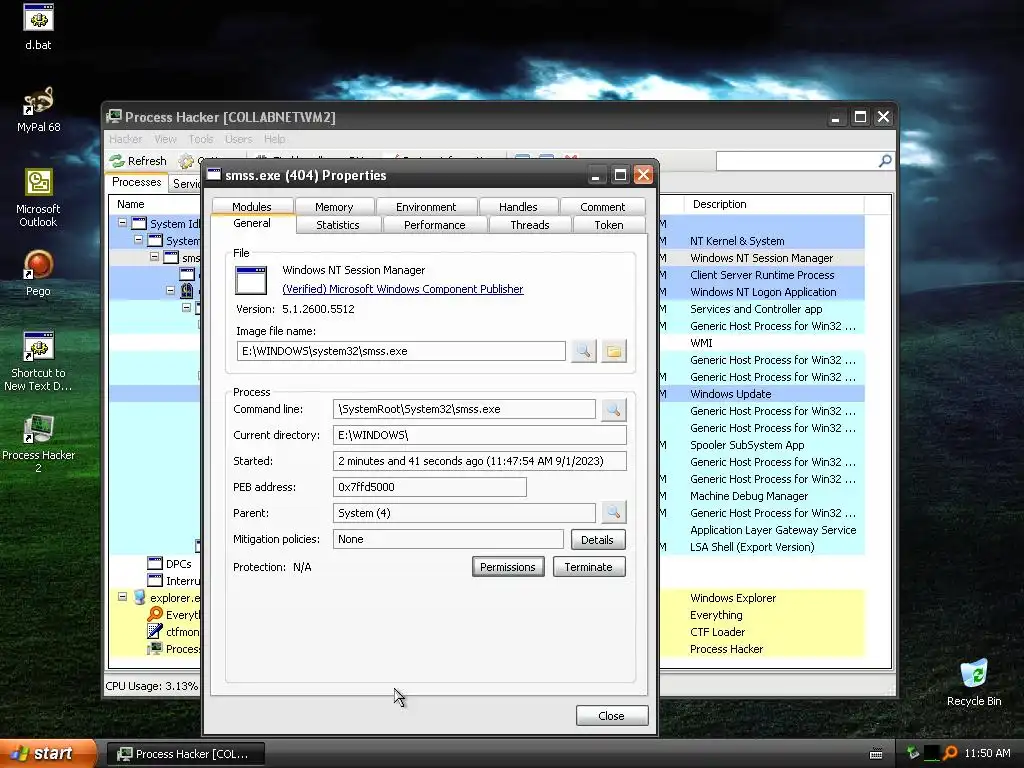
Task: Select the General tab
Action: [x=252, y=223]
